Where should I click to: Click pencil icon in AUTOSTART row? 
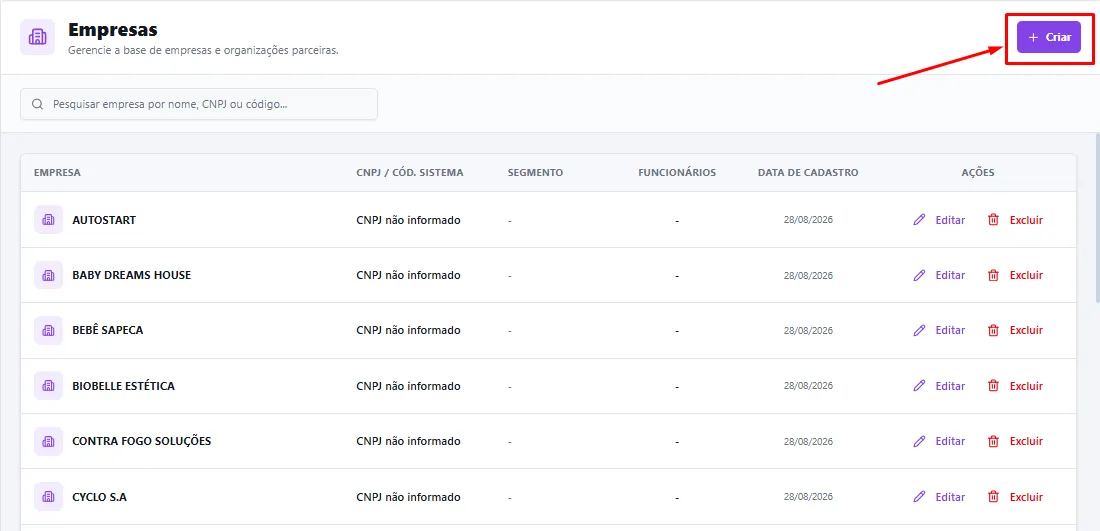coord(919,220)
